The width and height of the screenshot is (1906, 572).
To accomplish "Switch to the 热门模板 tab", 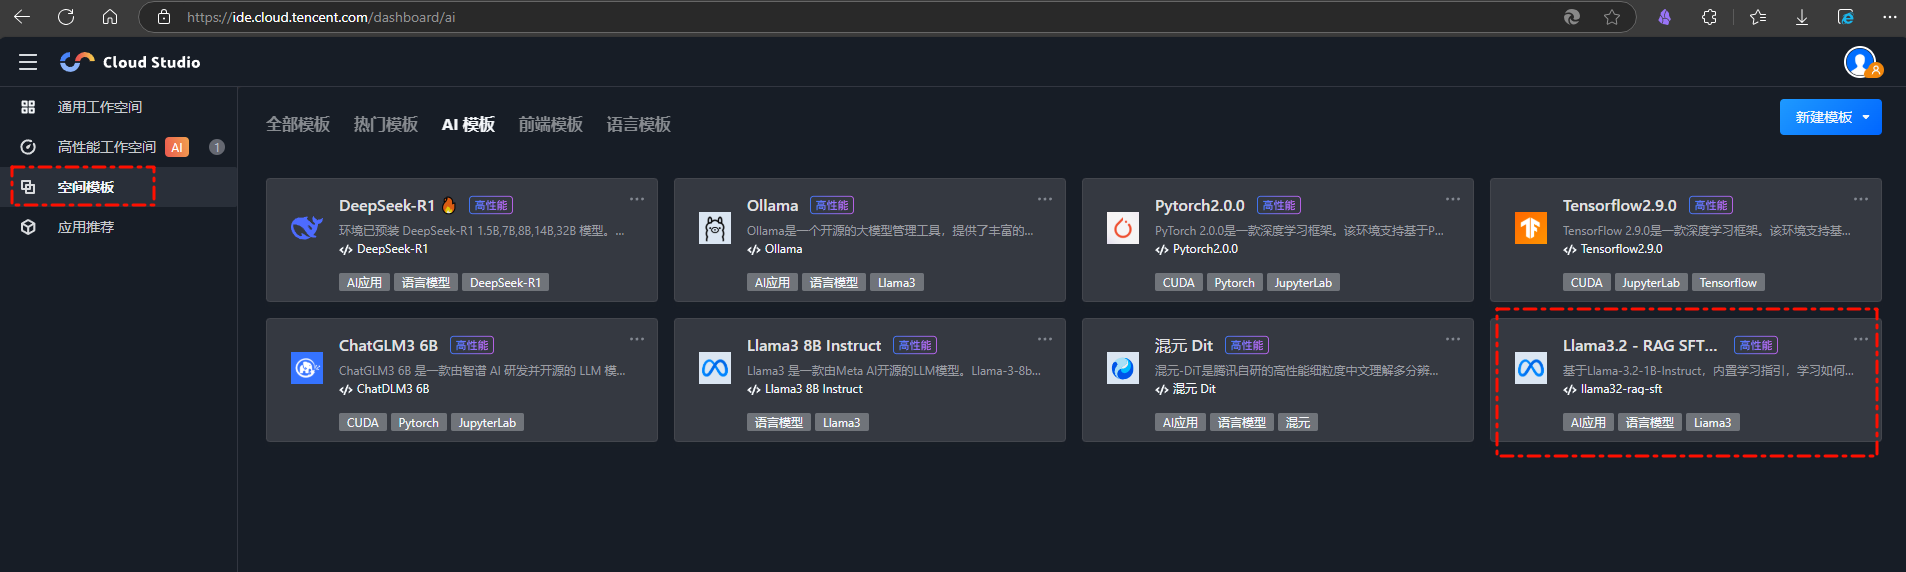I will 386,124.
